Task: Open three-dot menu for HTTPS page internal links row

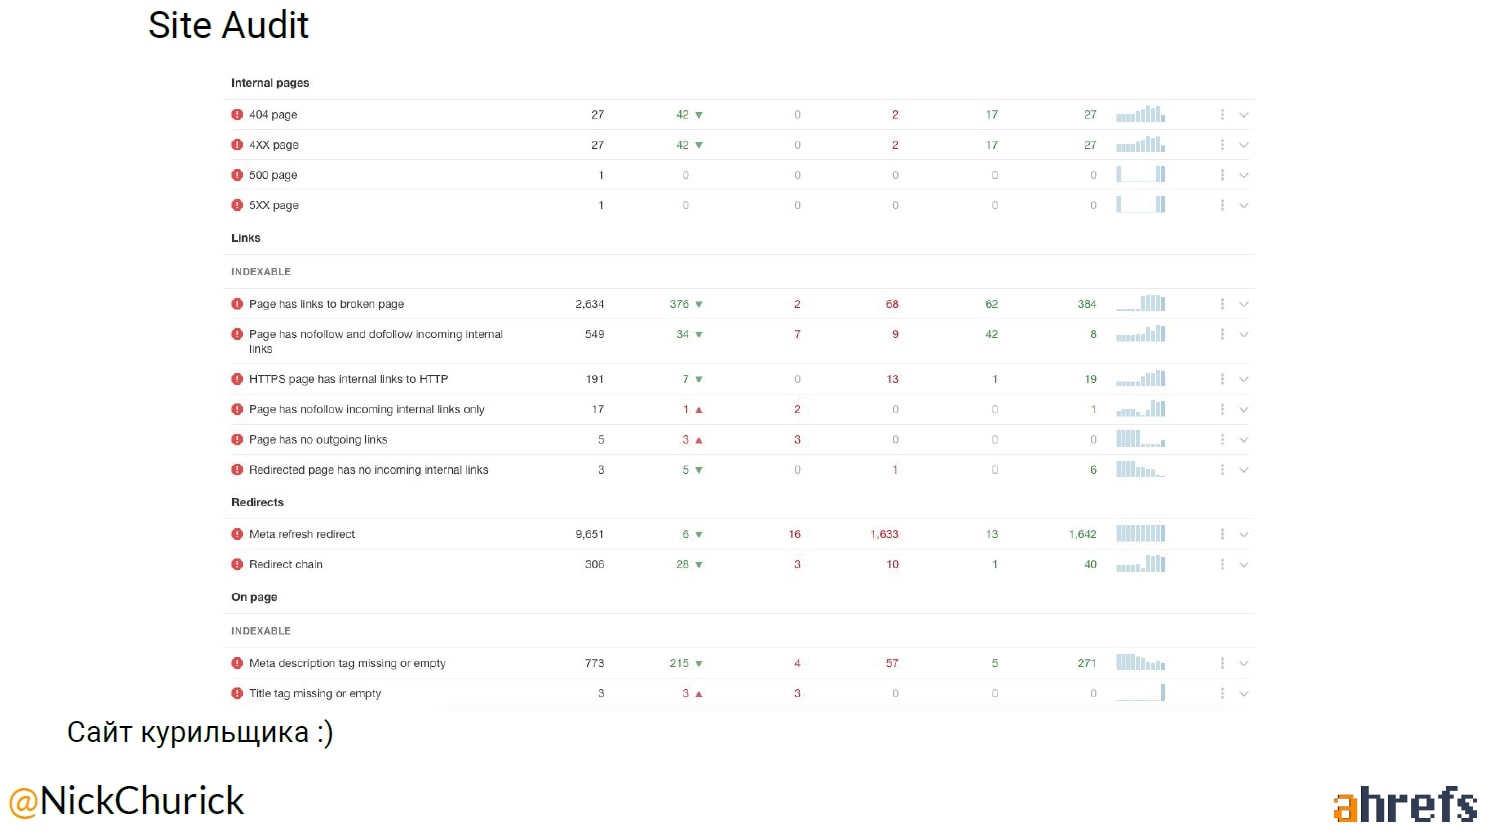Action: 1222,379
